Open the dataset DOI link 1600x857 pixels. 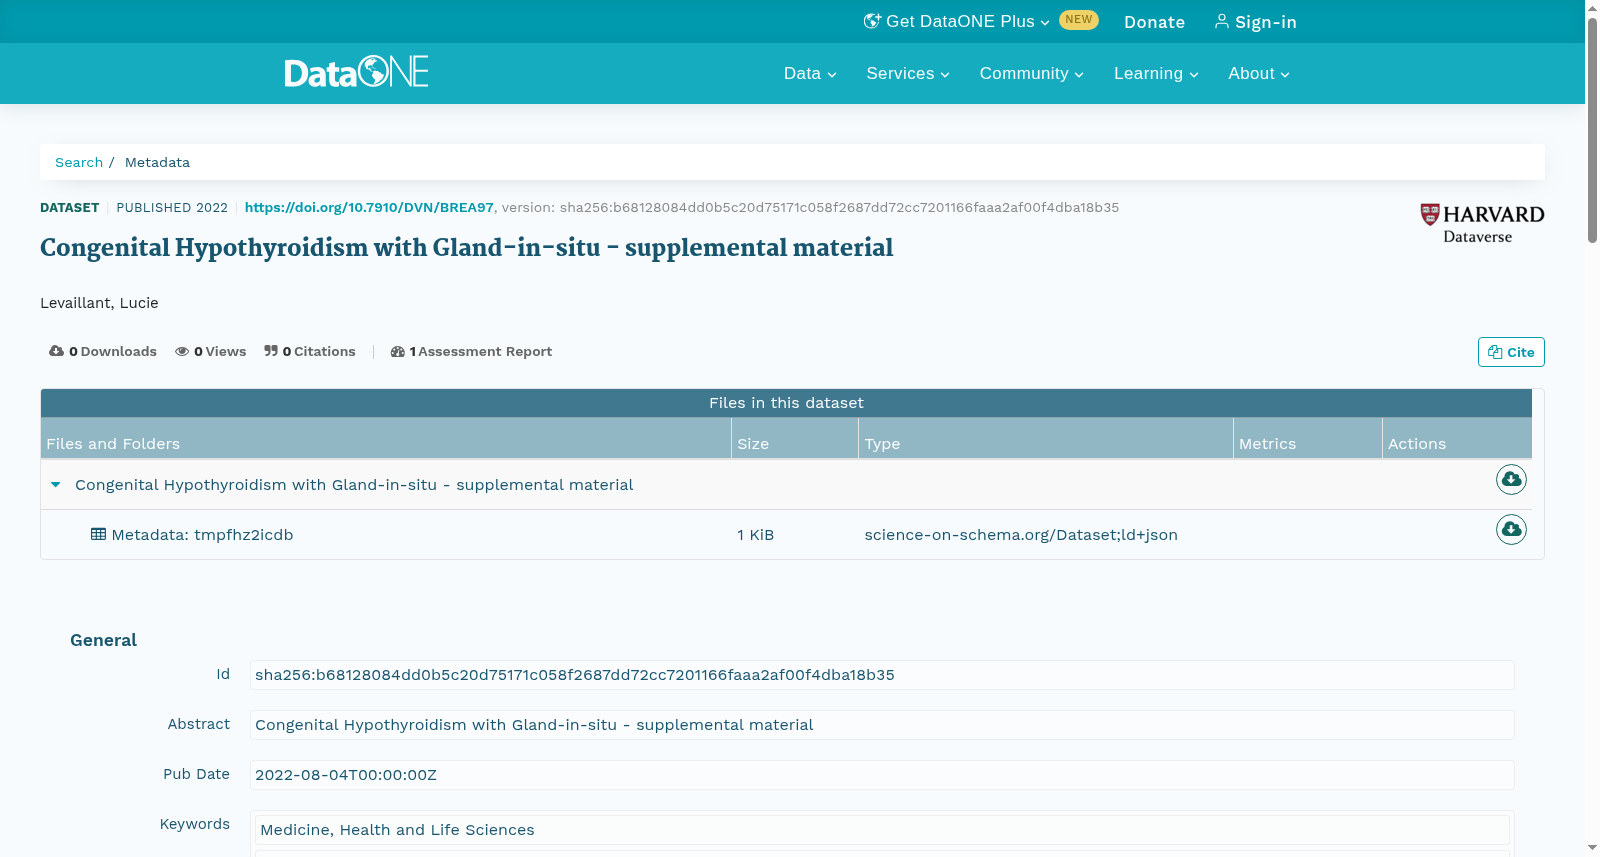369,207
